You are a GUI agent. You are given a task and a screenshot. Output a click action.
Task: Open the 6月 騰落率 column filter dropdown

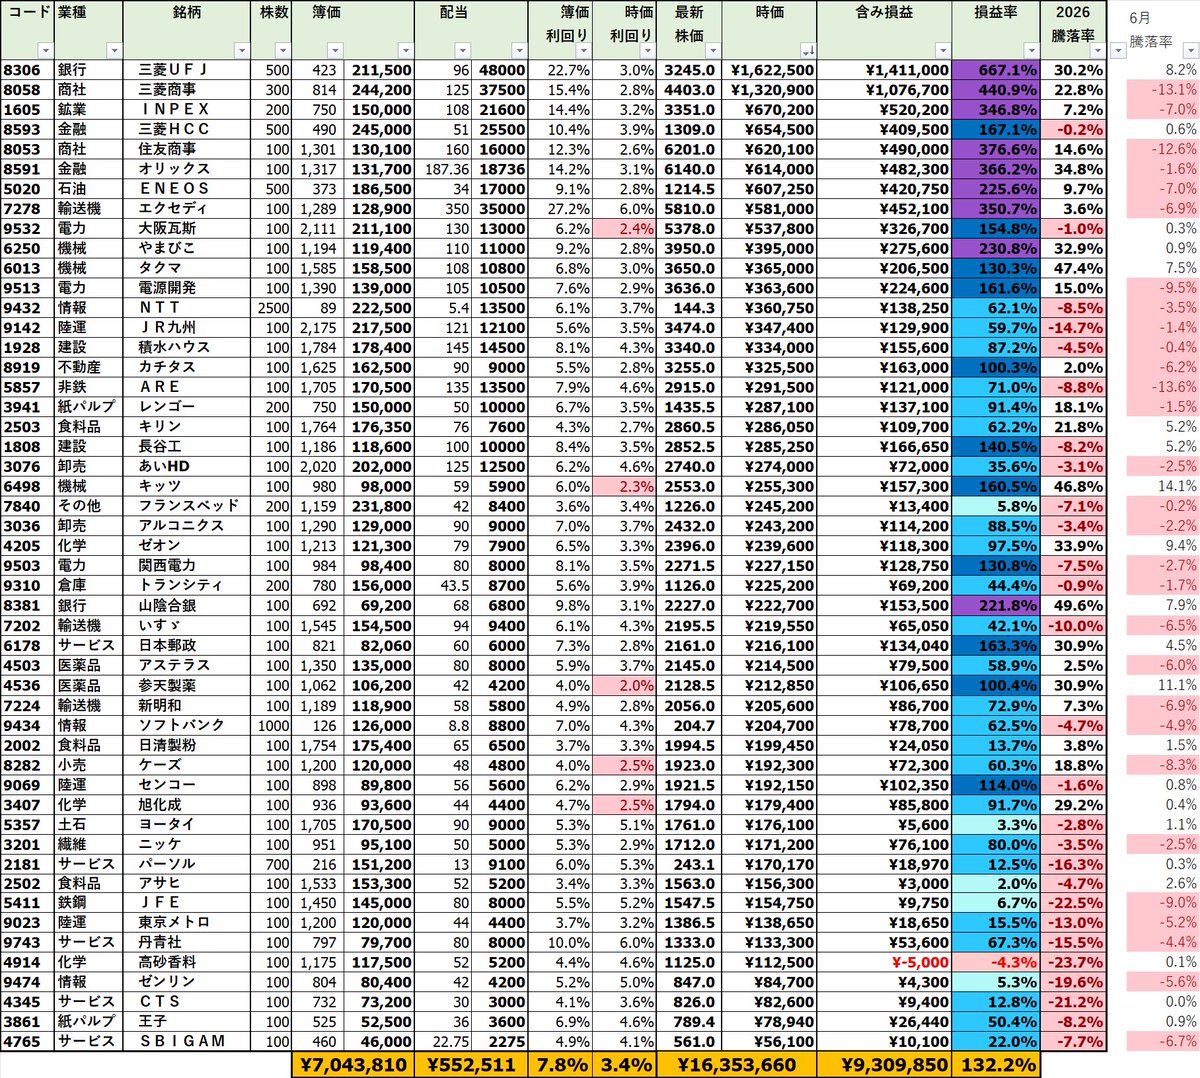point(1190,50)
